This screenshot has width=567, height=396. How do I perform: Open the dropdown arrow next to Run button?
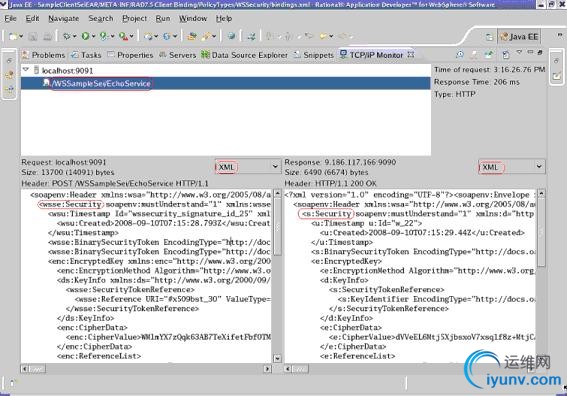click(x=93, y=36)
